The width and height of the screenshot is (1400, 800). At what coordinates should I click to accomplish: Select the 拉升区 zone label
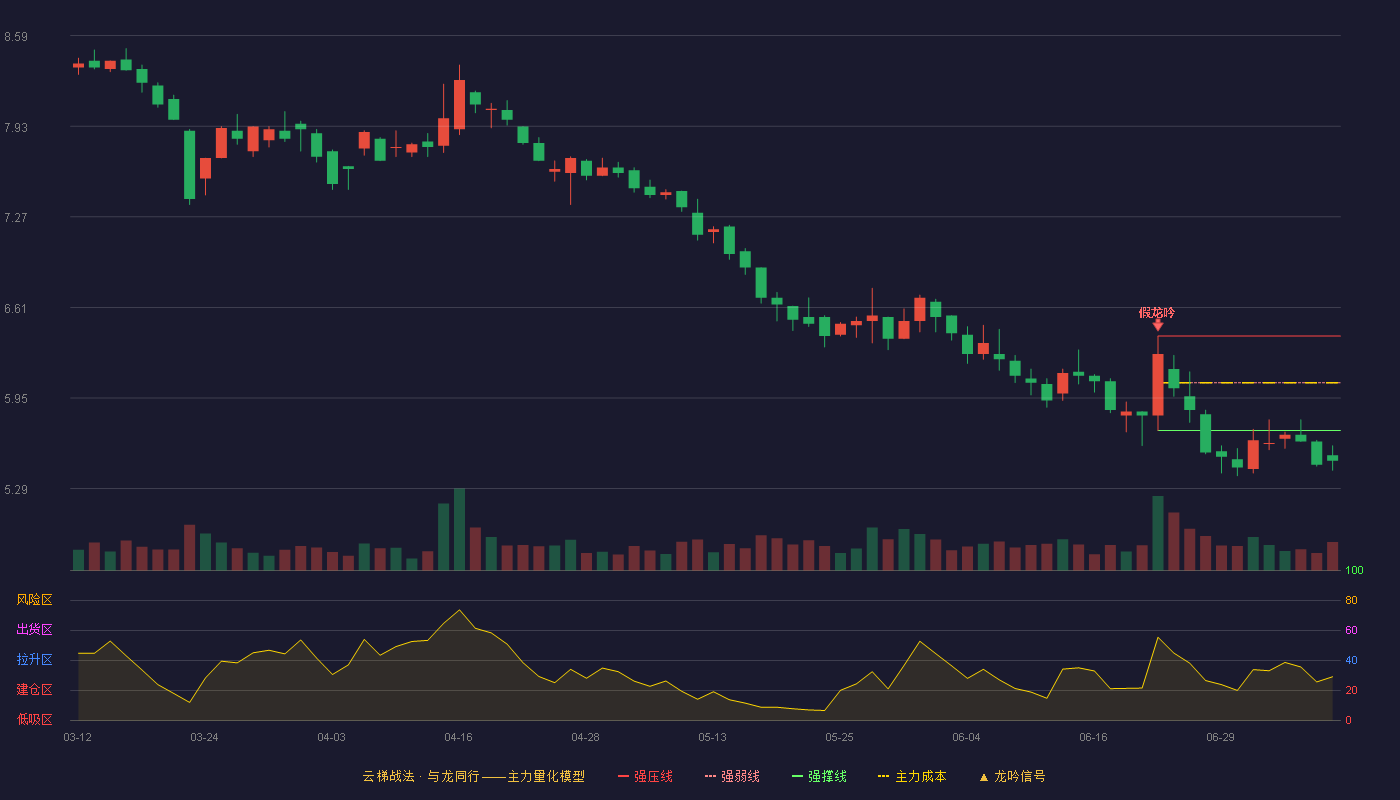click(34, 660)
